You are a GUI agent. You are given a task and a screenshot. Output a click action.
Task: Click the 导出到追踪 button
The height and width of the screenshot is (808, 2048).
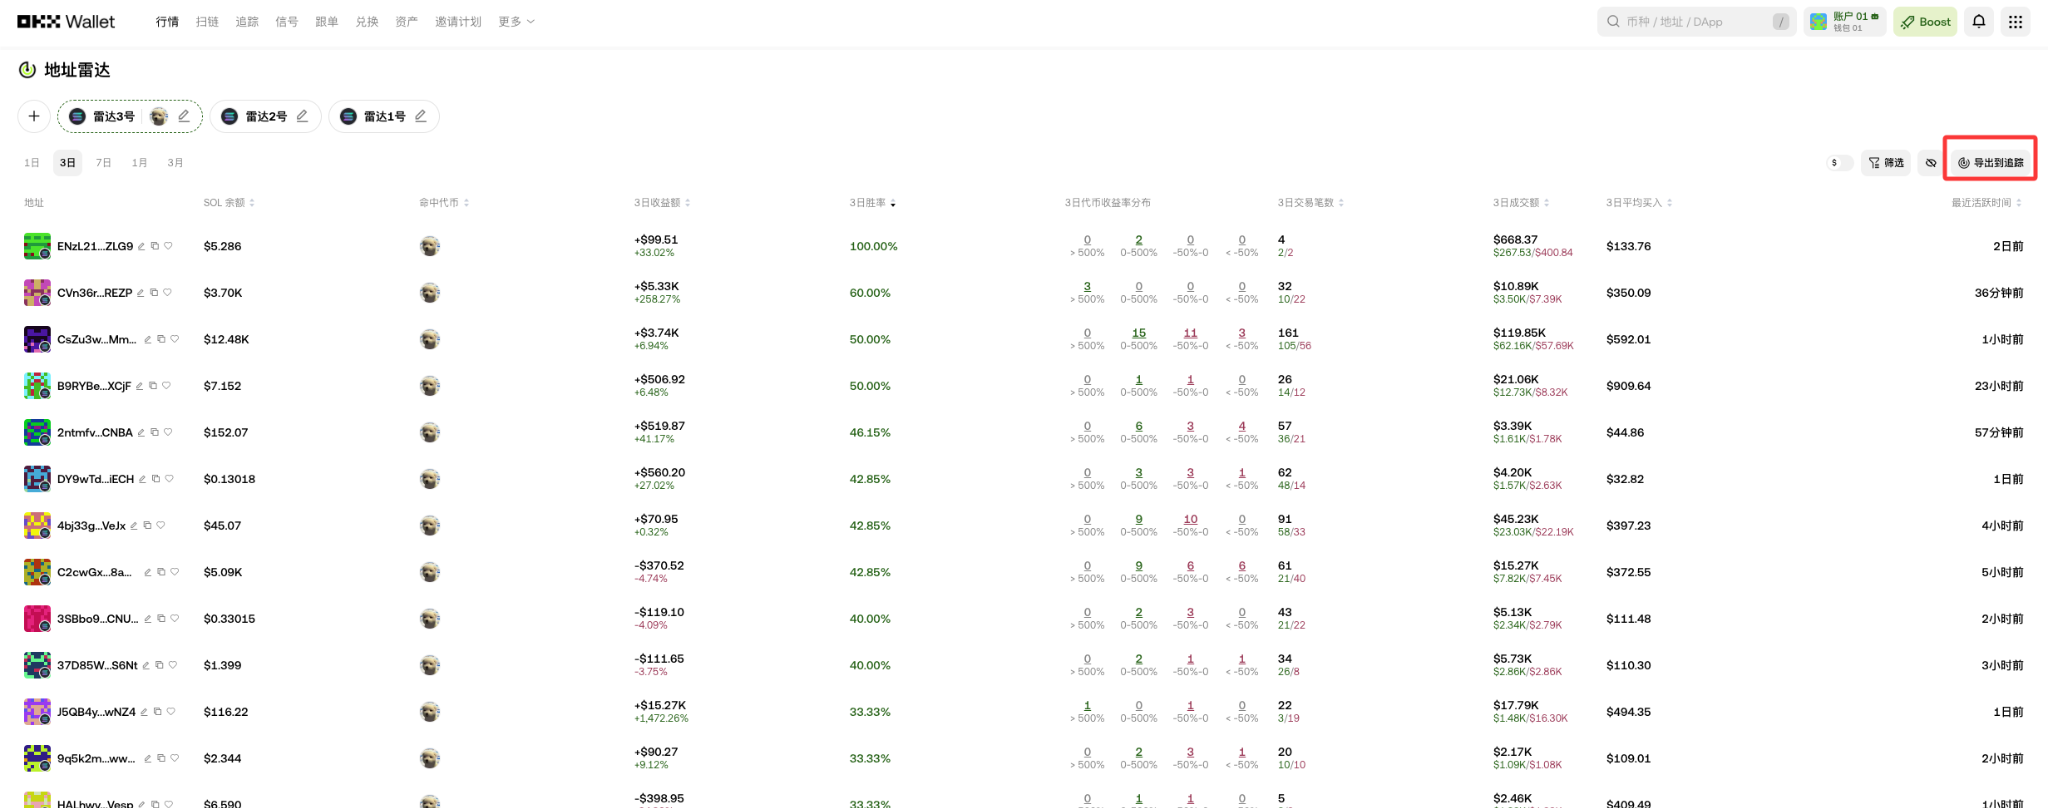click(x=1990, y=162)
